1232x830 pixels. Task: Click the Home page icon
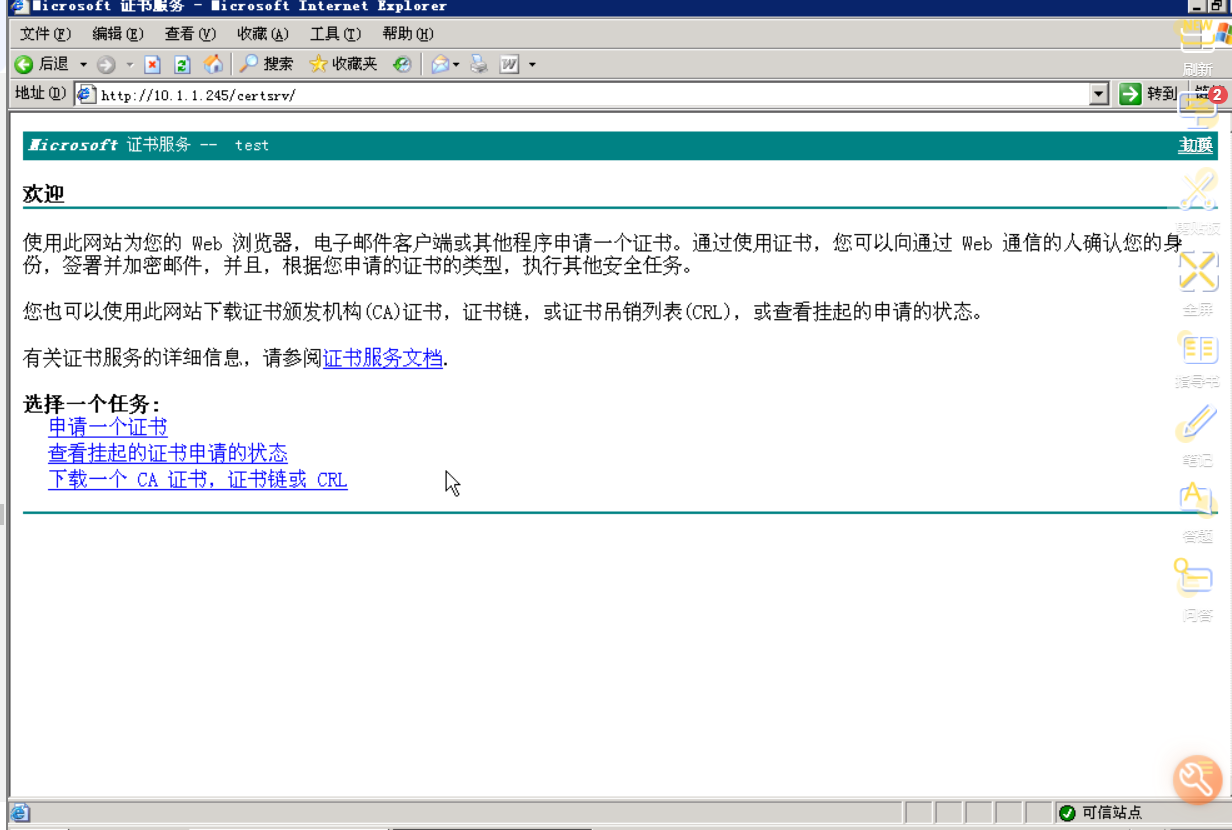pos(213,64)
